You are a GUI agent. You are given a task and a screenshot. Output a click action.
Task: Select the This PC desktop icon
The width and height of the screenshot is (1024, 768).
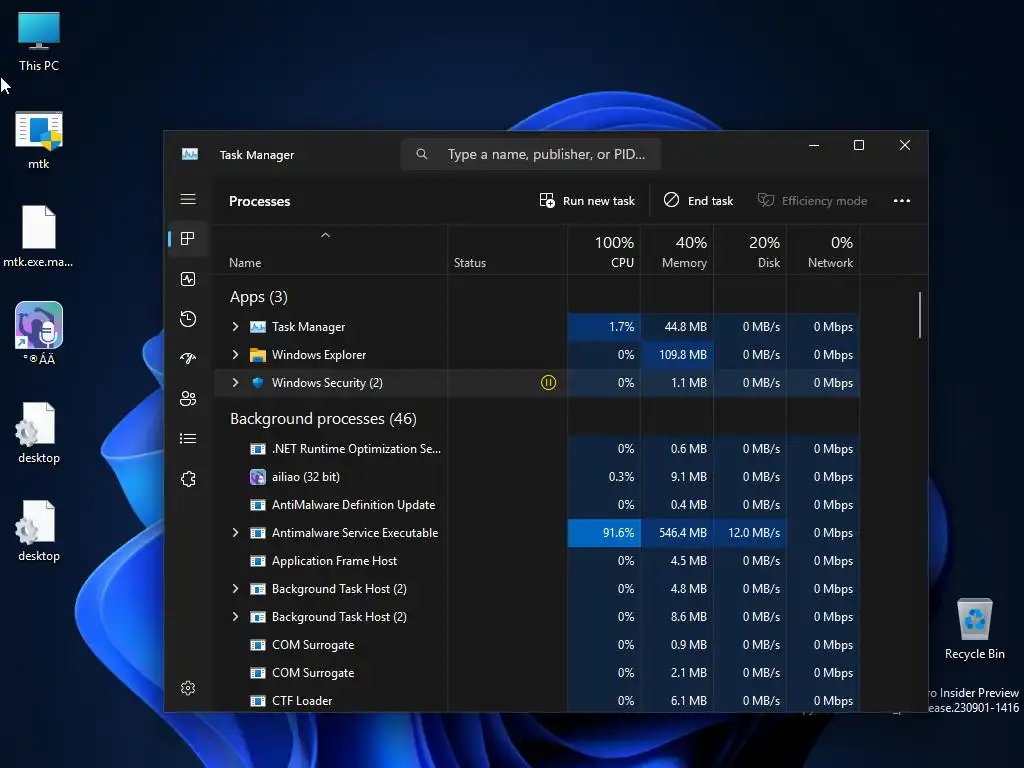(39, 40)
